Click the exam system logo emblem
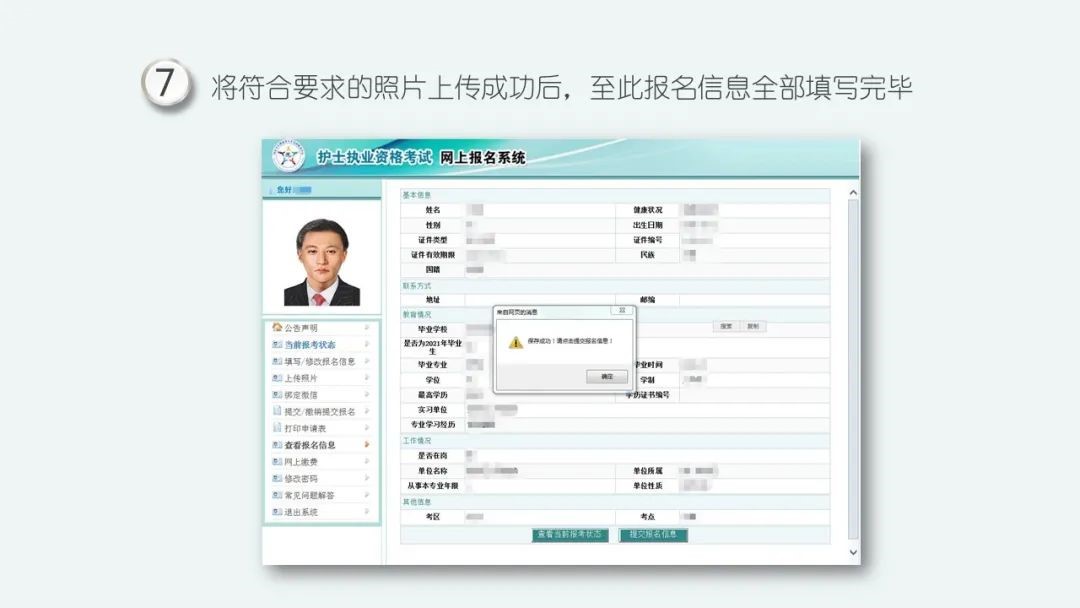The image size is (1080, 608). tap(290, 158)
